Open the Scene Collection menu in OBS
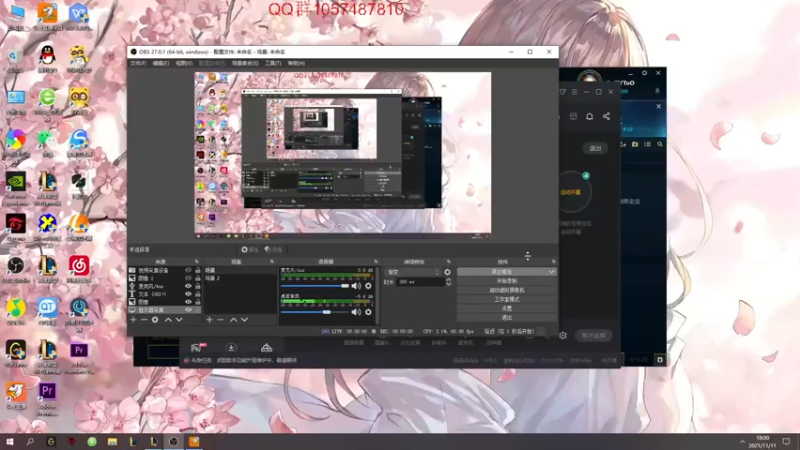800x450 pixels. [245, 63]
